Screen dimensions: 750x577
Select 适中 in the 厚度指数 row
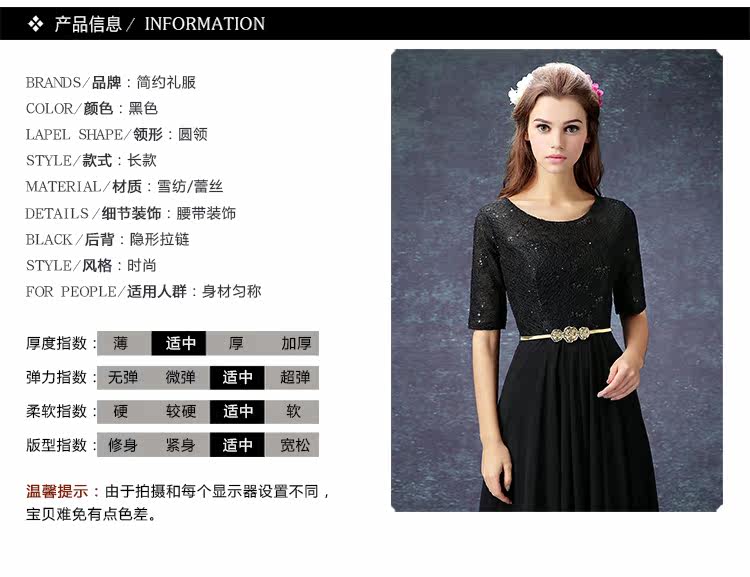click(179, 343)
